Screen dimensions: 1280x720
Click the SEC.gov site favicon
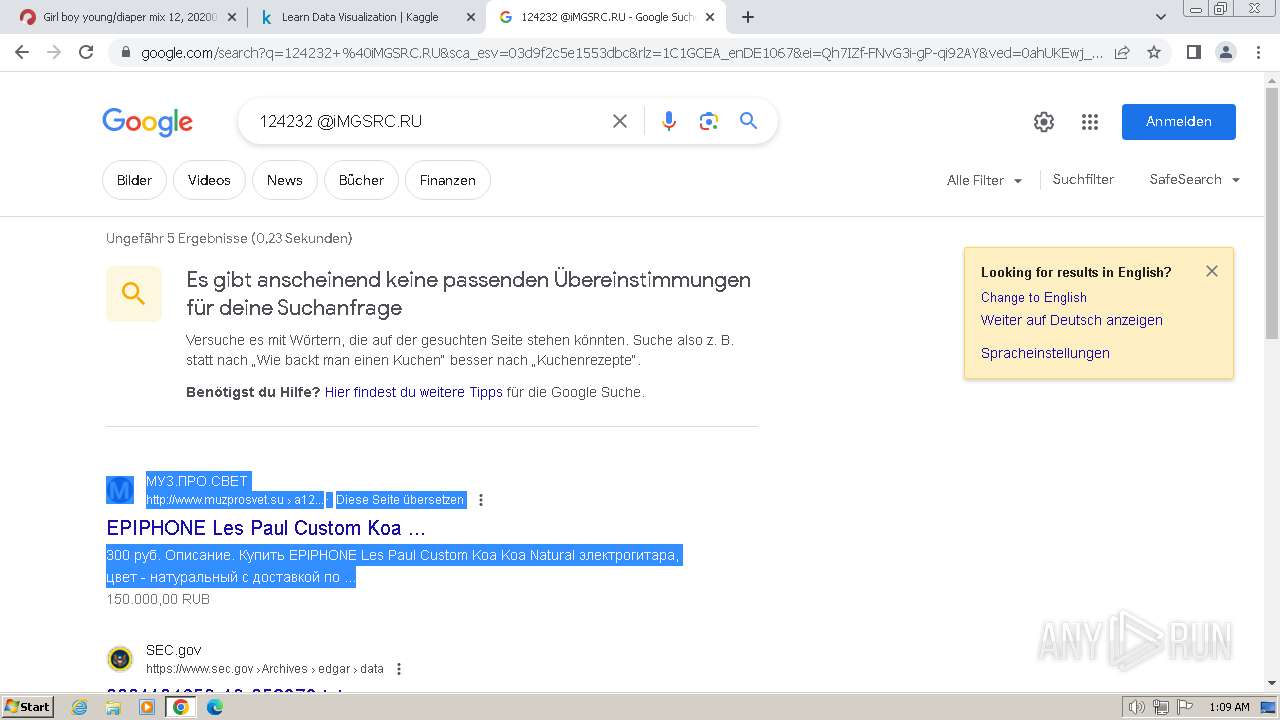pos(120,659)
